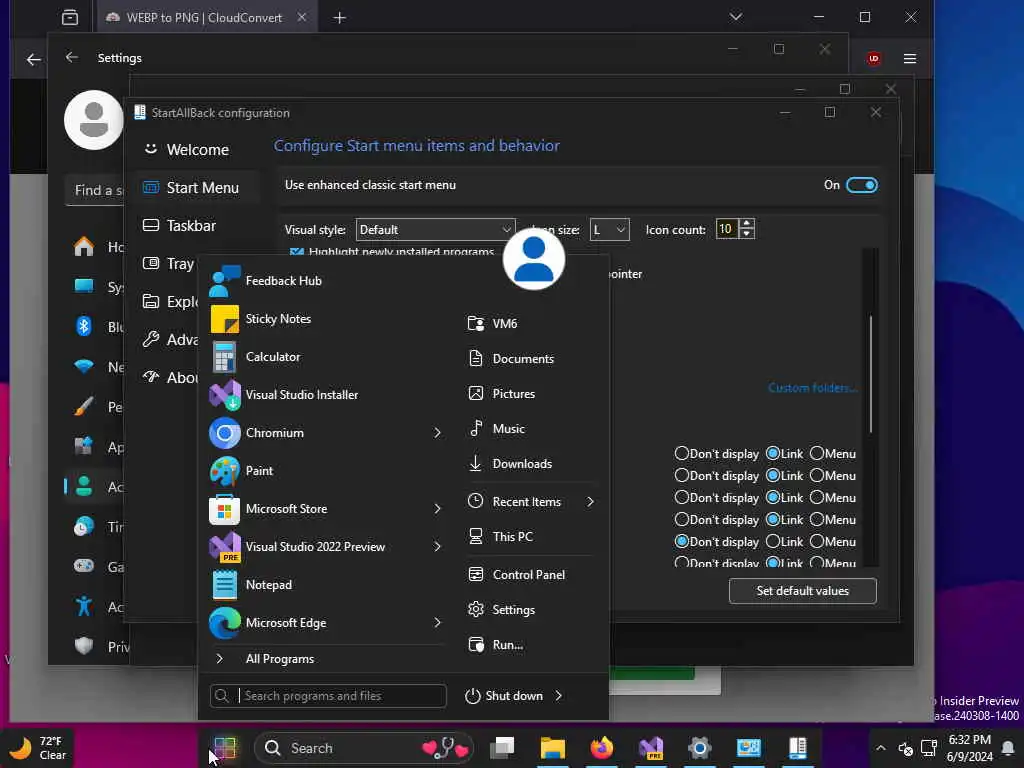Screen dimensions: 1024x768
Task: Click the user avatar atop the start menu
Action: point(534,259)
